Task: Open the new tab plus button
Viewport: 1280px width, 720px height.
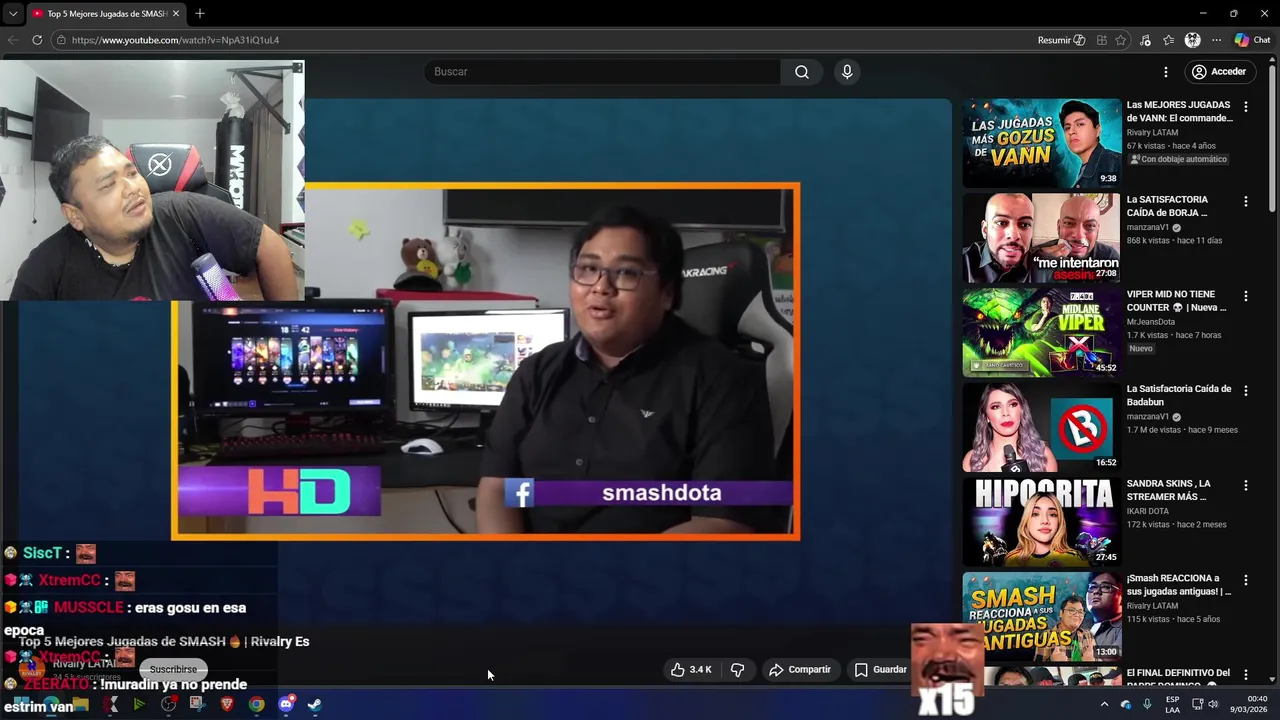Action: coord(200,13)
